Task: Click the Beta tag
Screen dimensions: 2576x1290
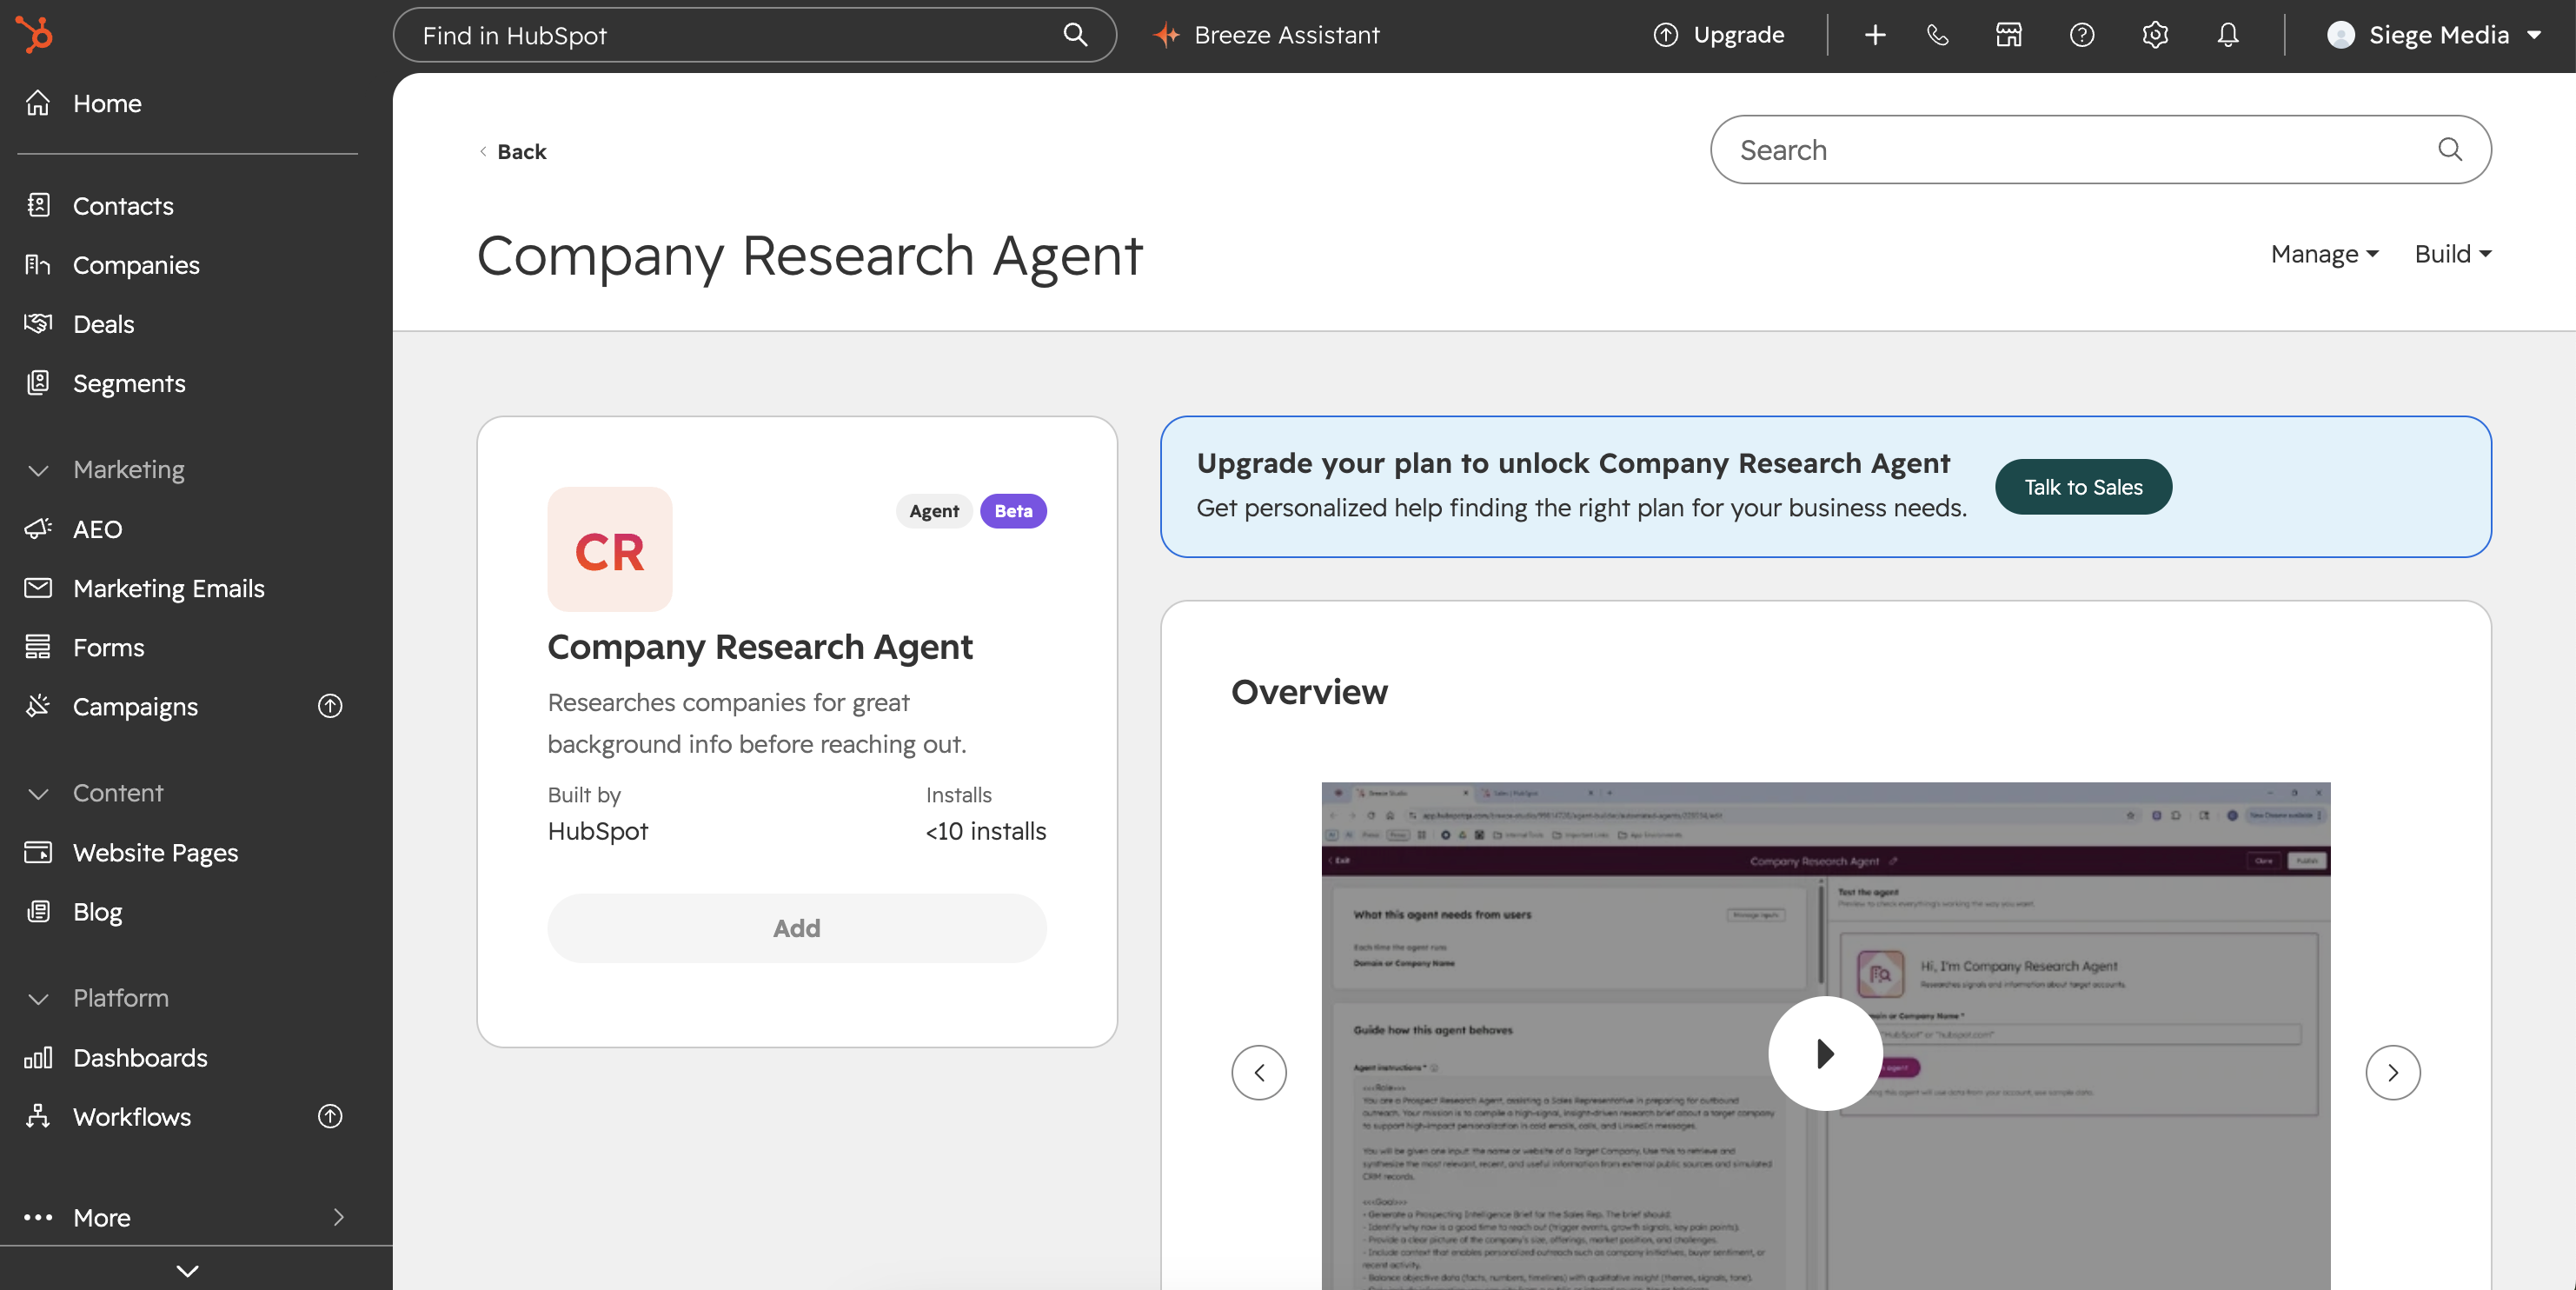Action: (1013, 511)
